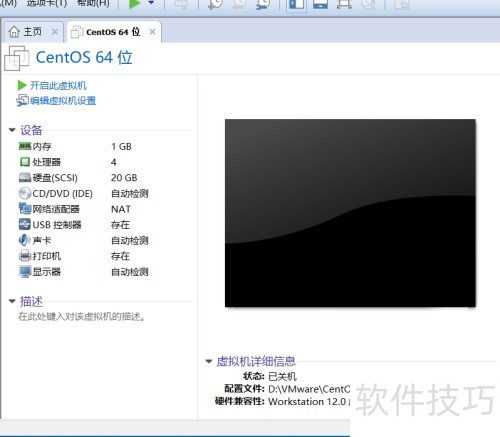Click the large VM icon beside the title

point(17,58)
